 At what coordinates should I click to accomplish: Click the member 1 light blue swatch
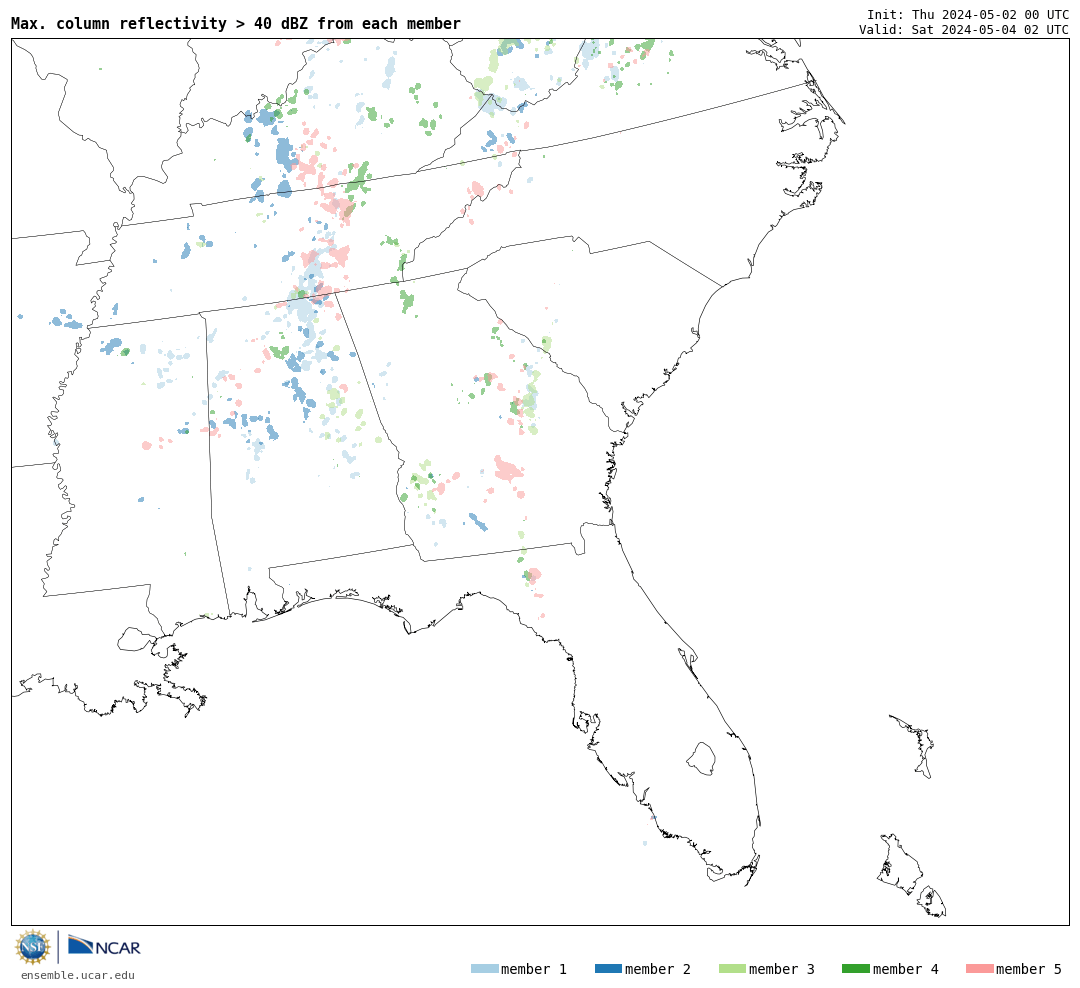484,969
